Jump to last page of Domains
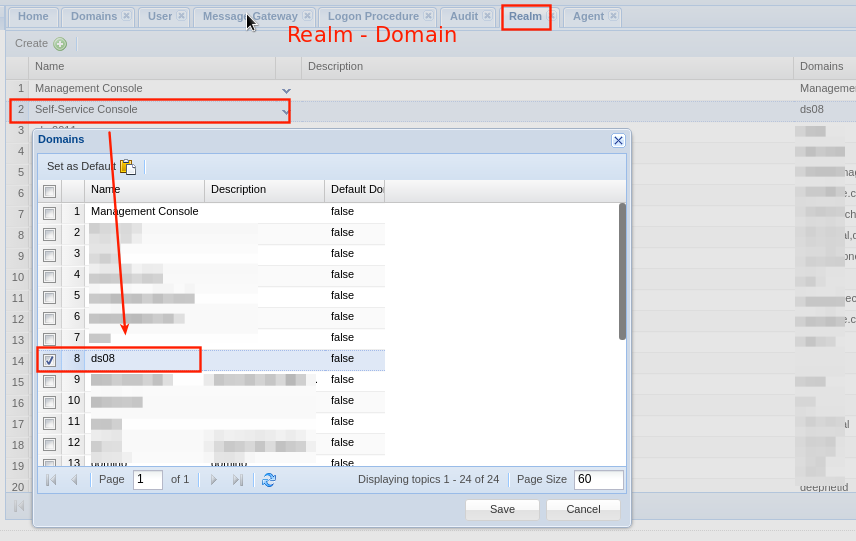The height and width of the screenshot is (541, 856). tap(237, 480)
